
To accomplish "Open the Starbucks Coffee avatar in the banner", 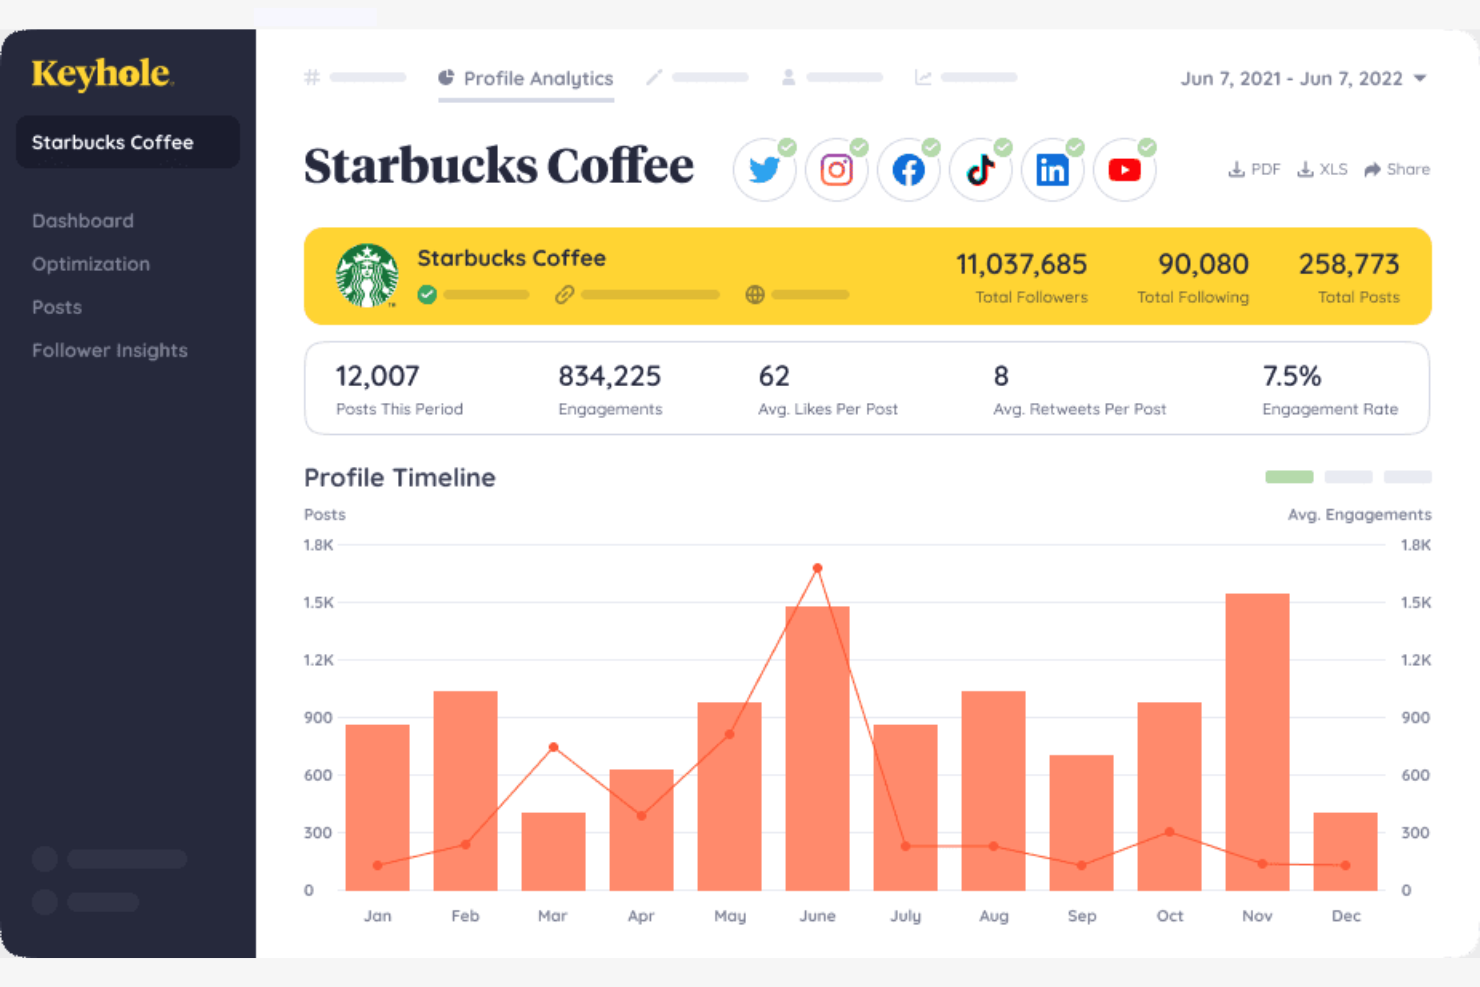I will pos(367,276).
